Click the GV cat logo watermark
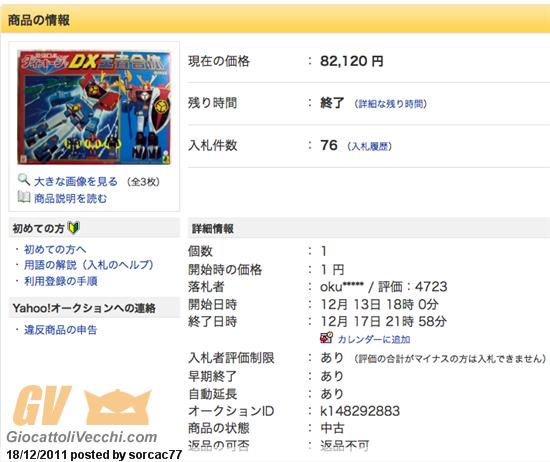The width and height of the screenshot is (550, 462). click(83, 406)
